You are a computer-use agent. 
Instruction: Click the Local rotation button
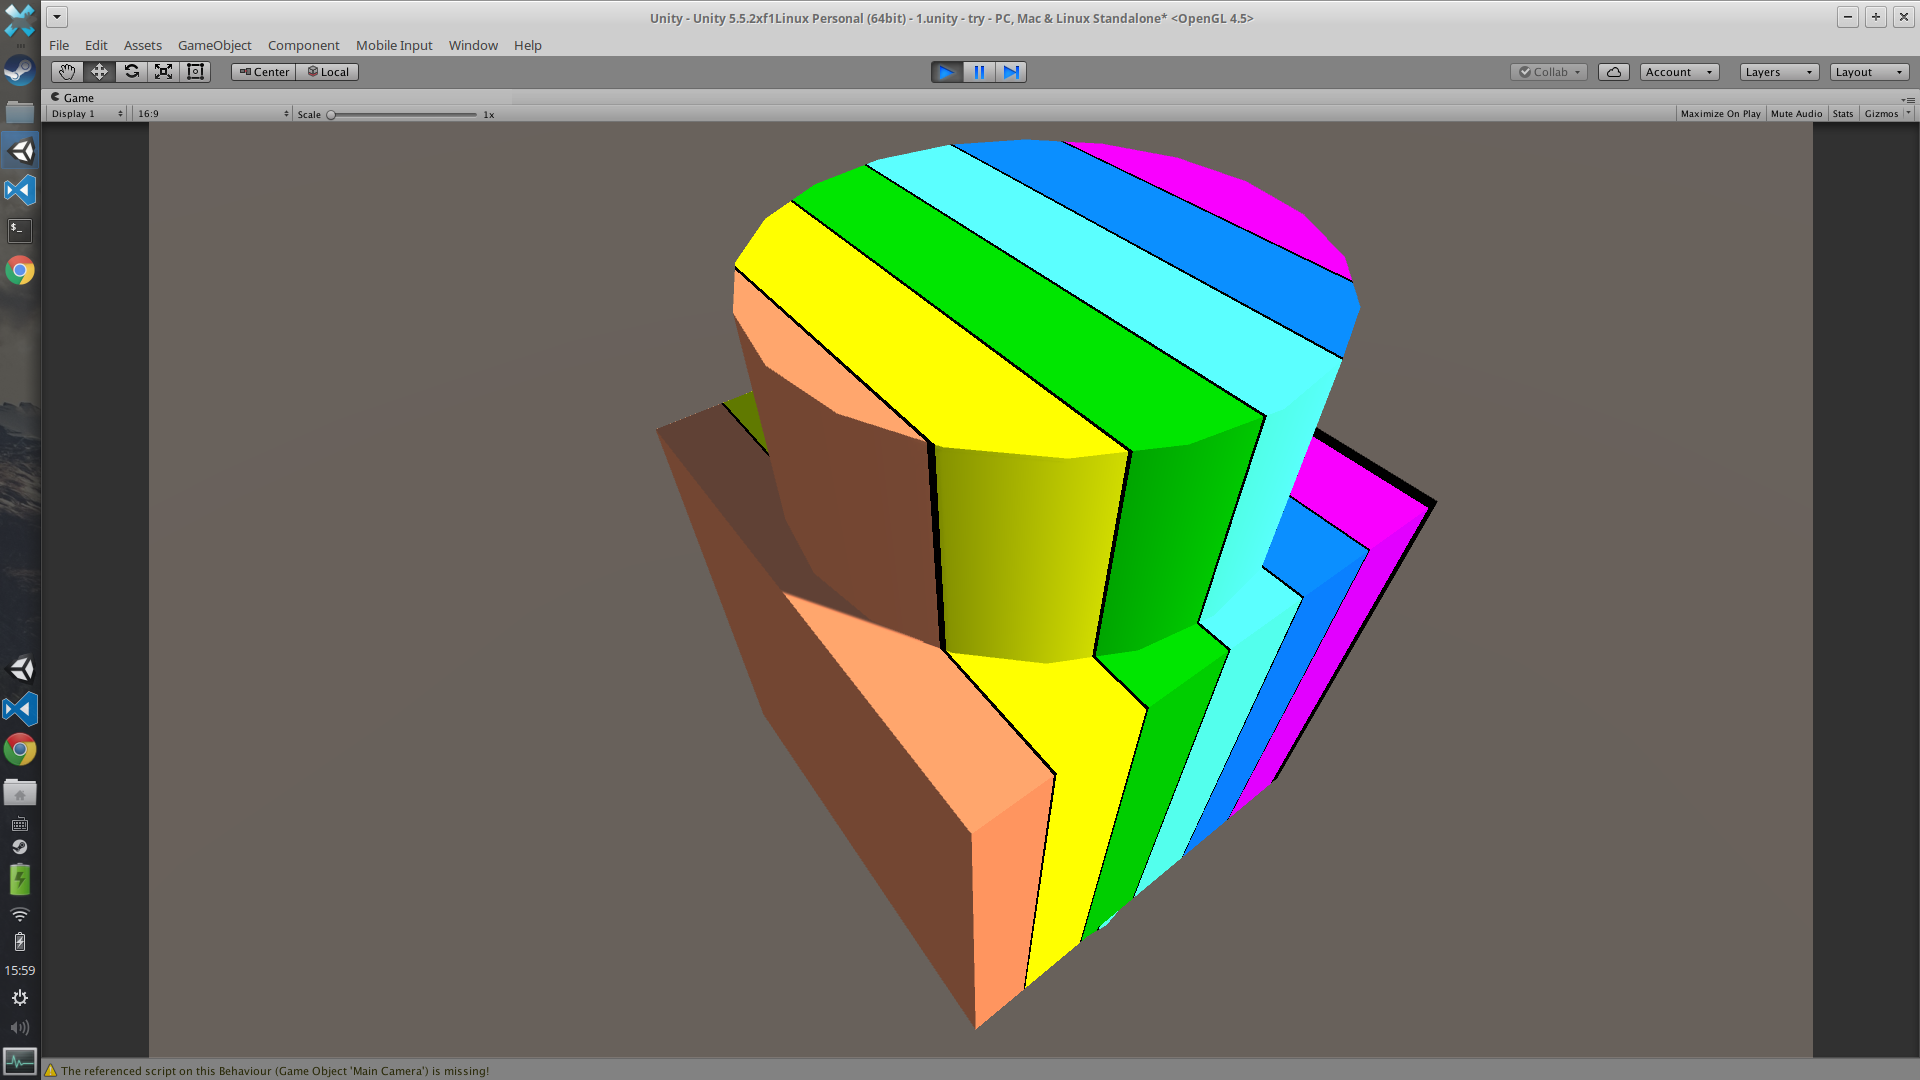click(x=328, y=72)
